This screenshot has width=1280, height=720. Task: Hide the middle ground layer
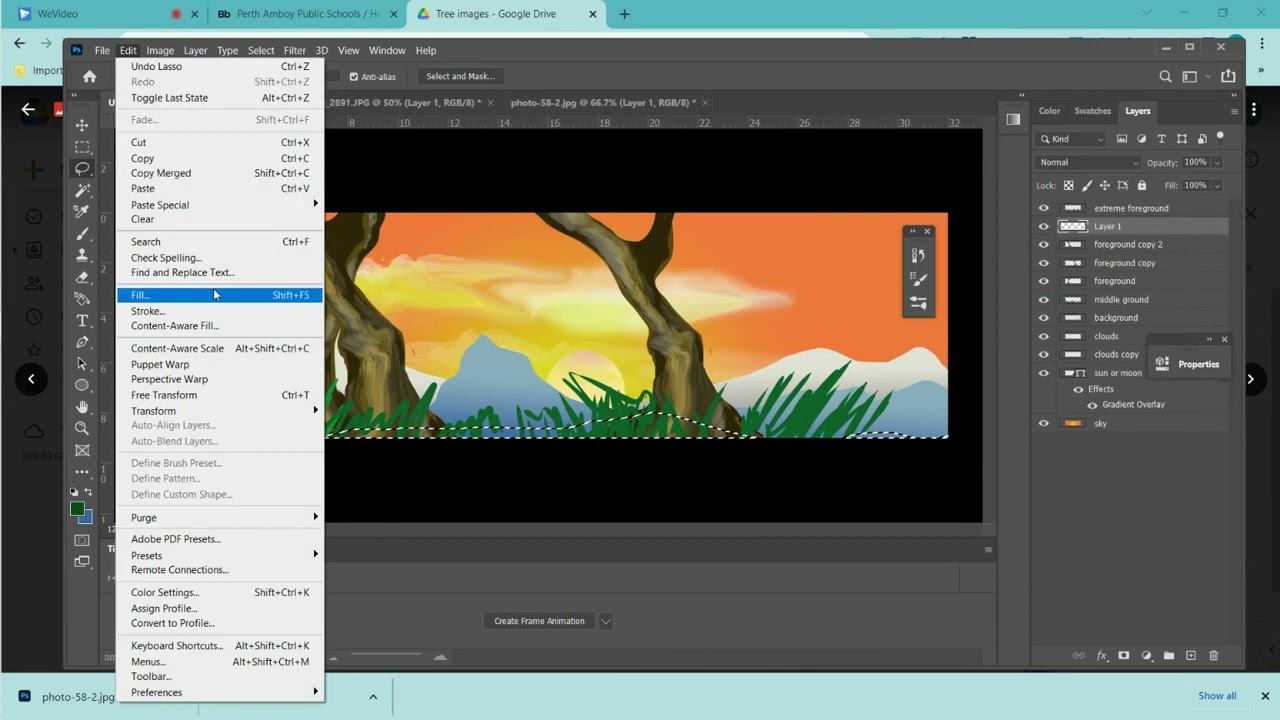point(1044,299)
